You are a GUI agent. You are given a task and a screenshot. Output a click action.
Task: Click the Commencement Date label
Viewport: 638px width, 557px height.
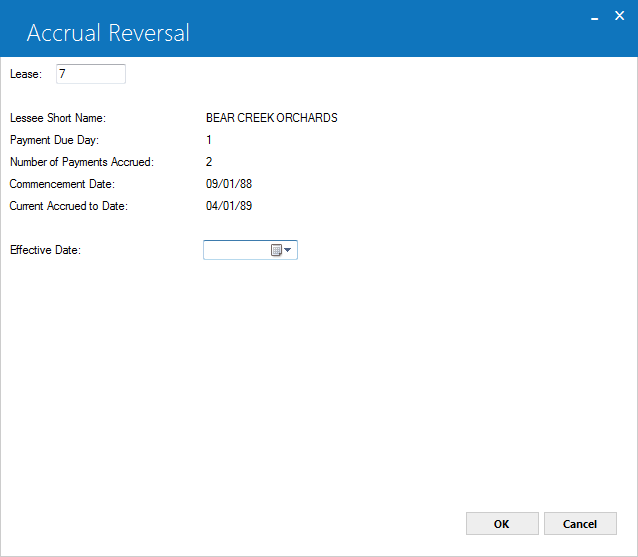pos(62,184)
